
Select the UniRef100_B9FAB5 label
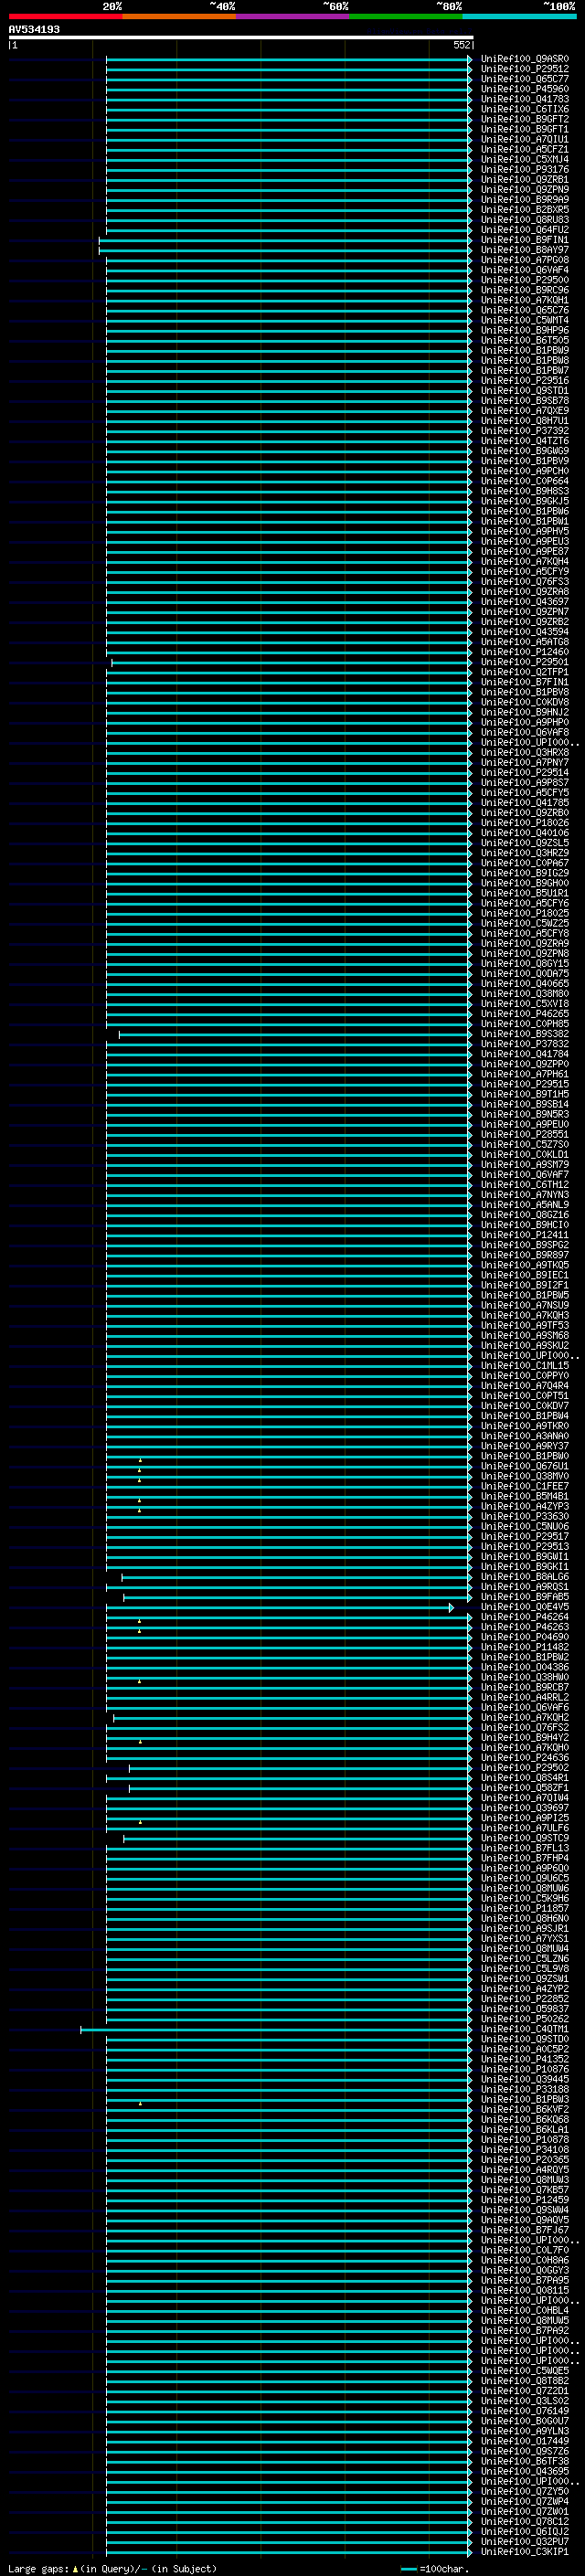(x=525, y=1597)
